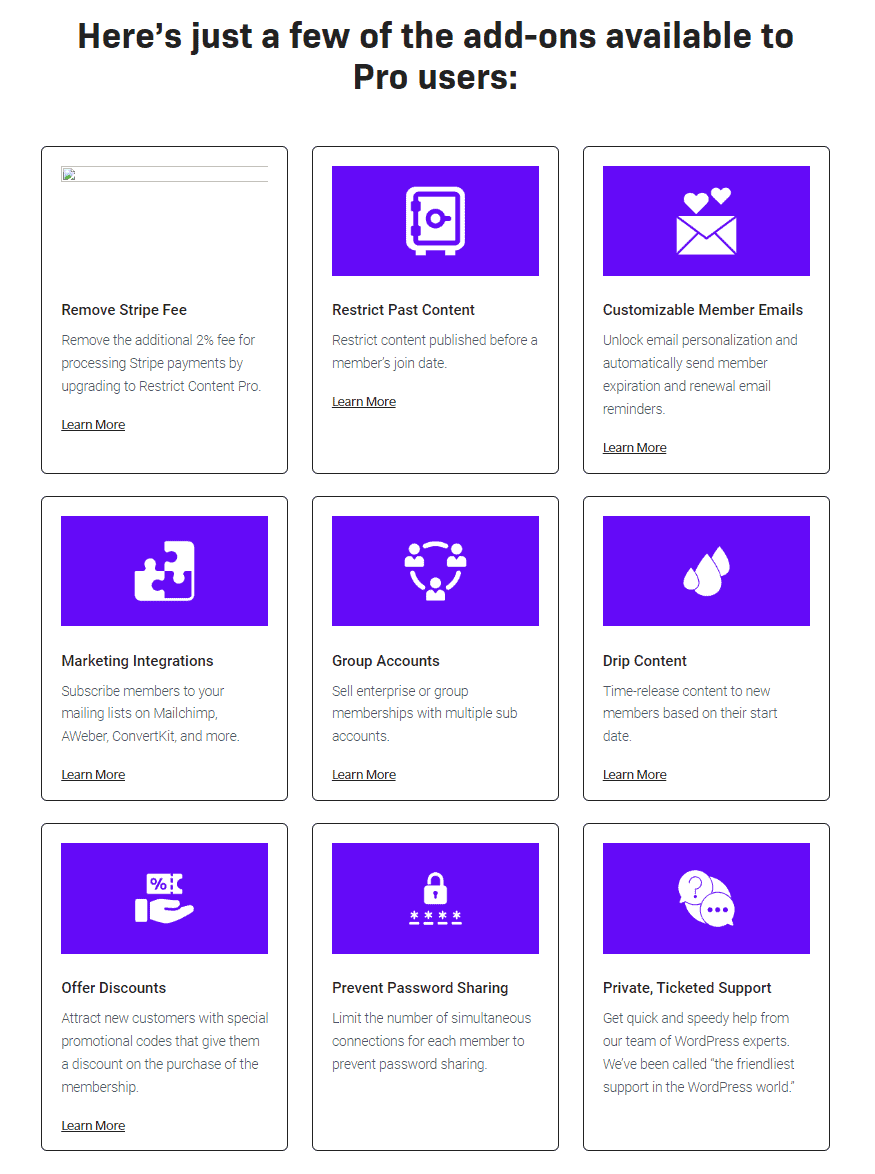
Task: Click the padlock icon for Prevent Password Sharing
Action: (435, 898)
